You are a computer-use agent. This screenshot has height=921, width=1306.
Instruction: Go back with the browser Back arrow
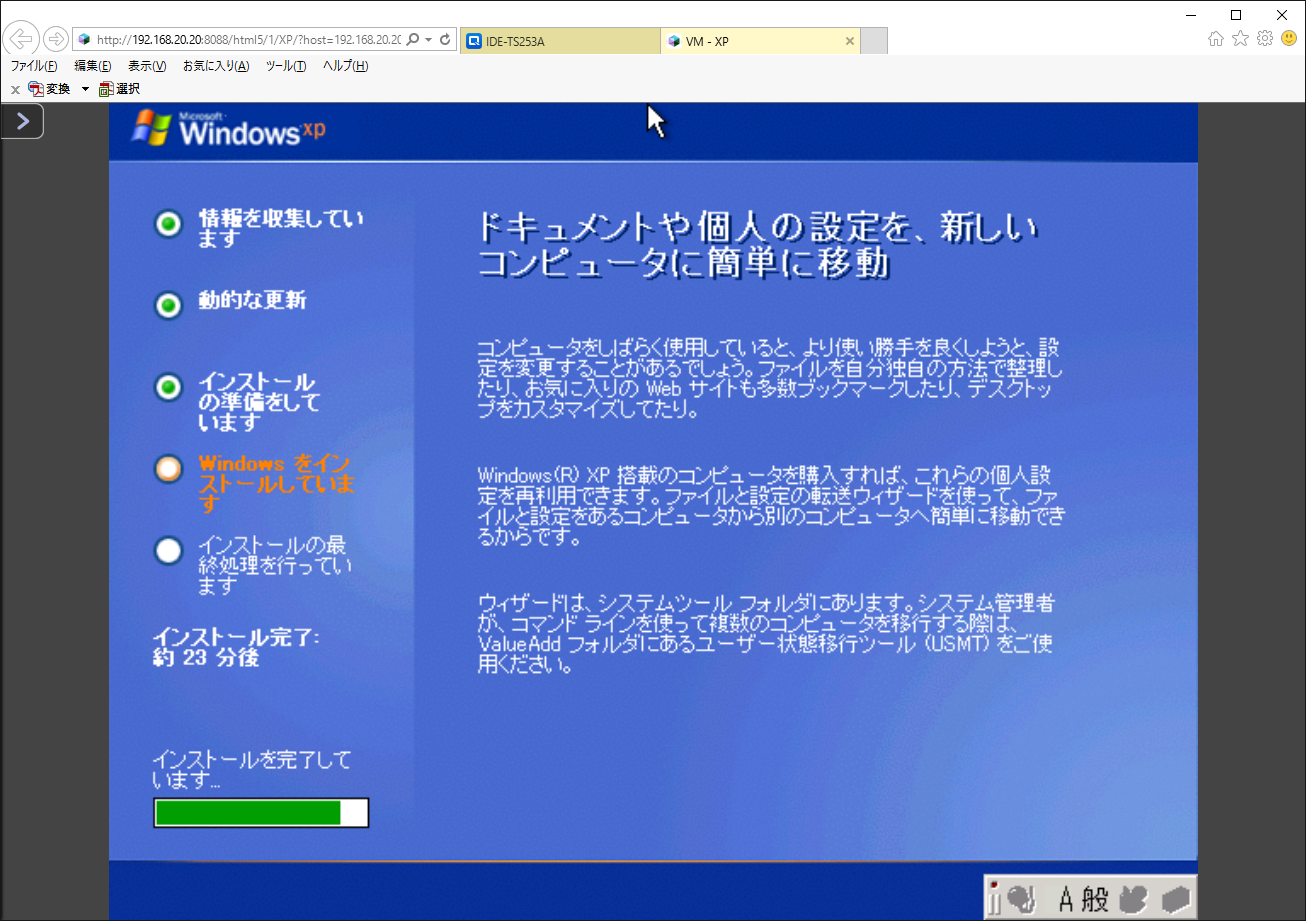click(x=21, y=39)
